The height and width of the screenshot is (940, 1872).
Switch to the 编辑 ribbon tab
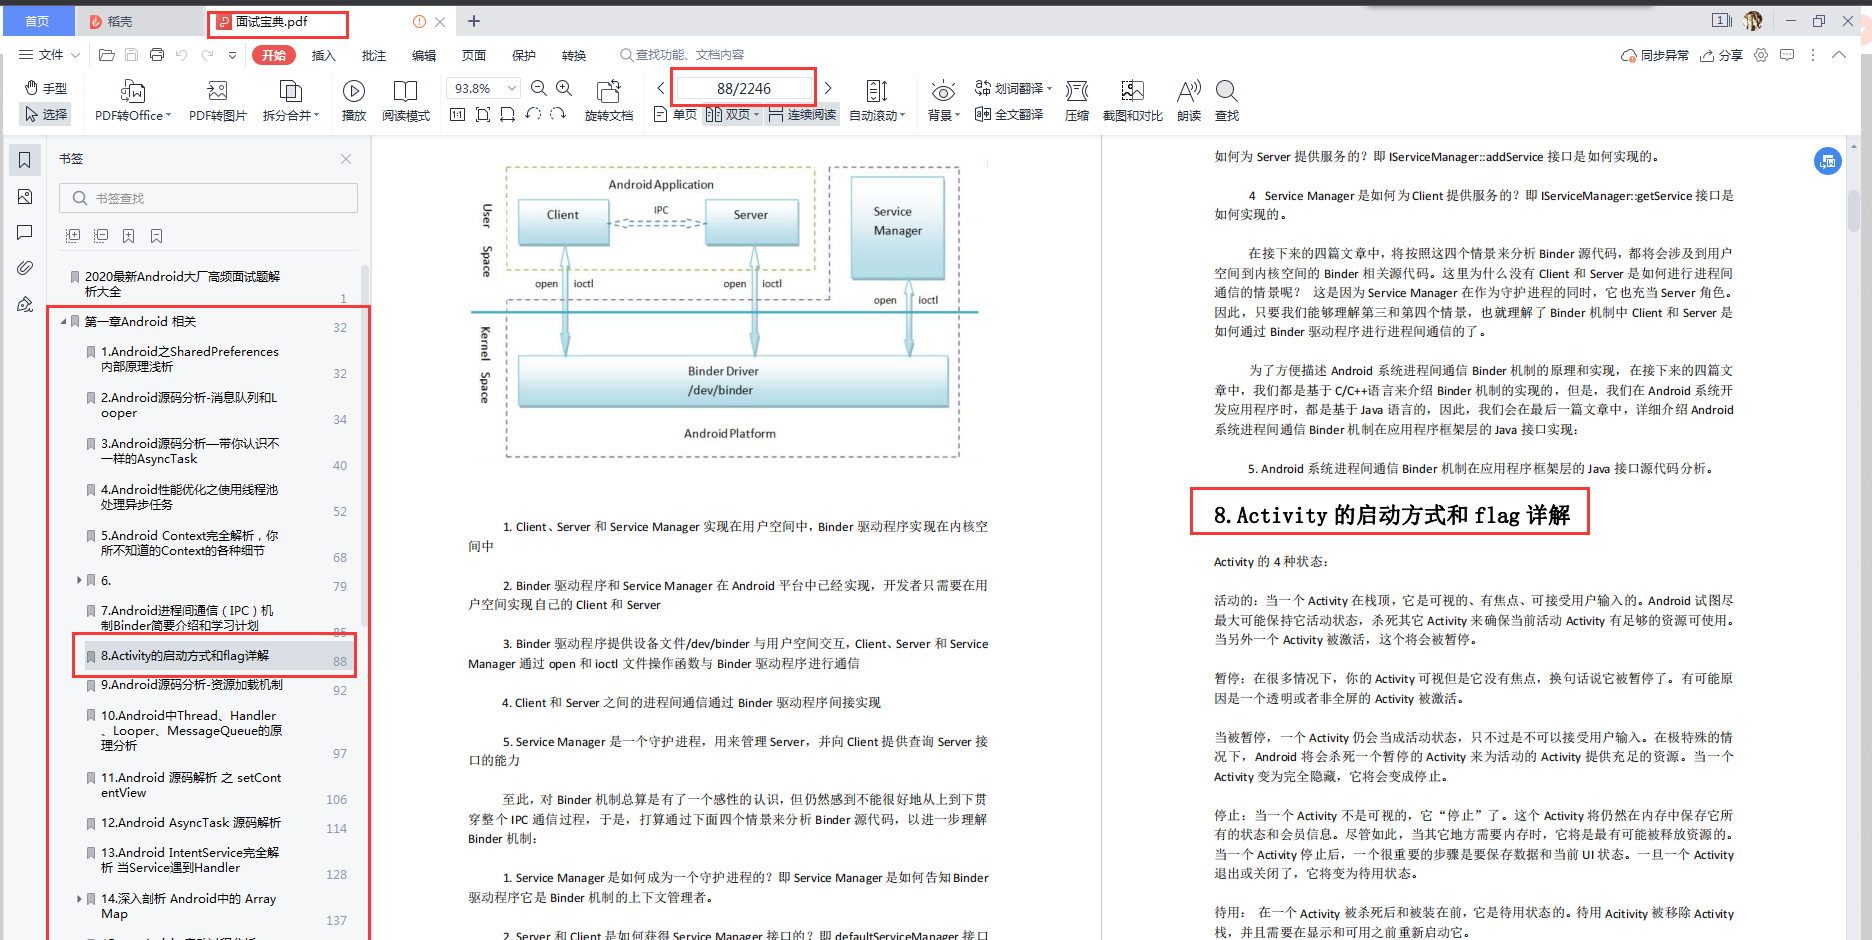click(x=424, y=55)
